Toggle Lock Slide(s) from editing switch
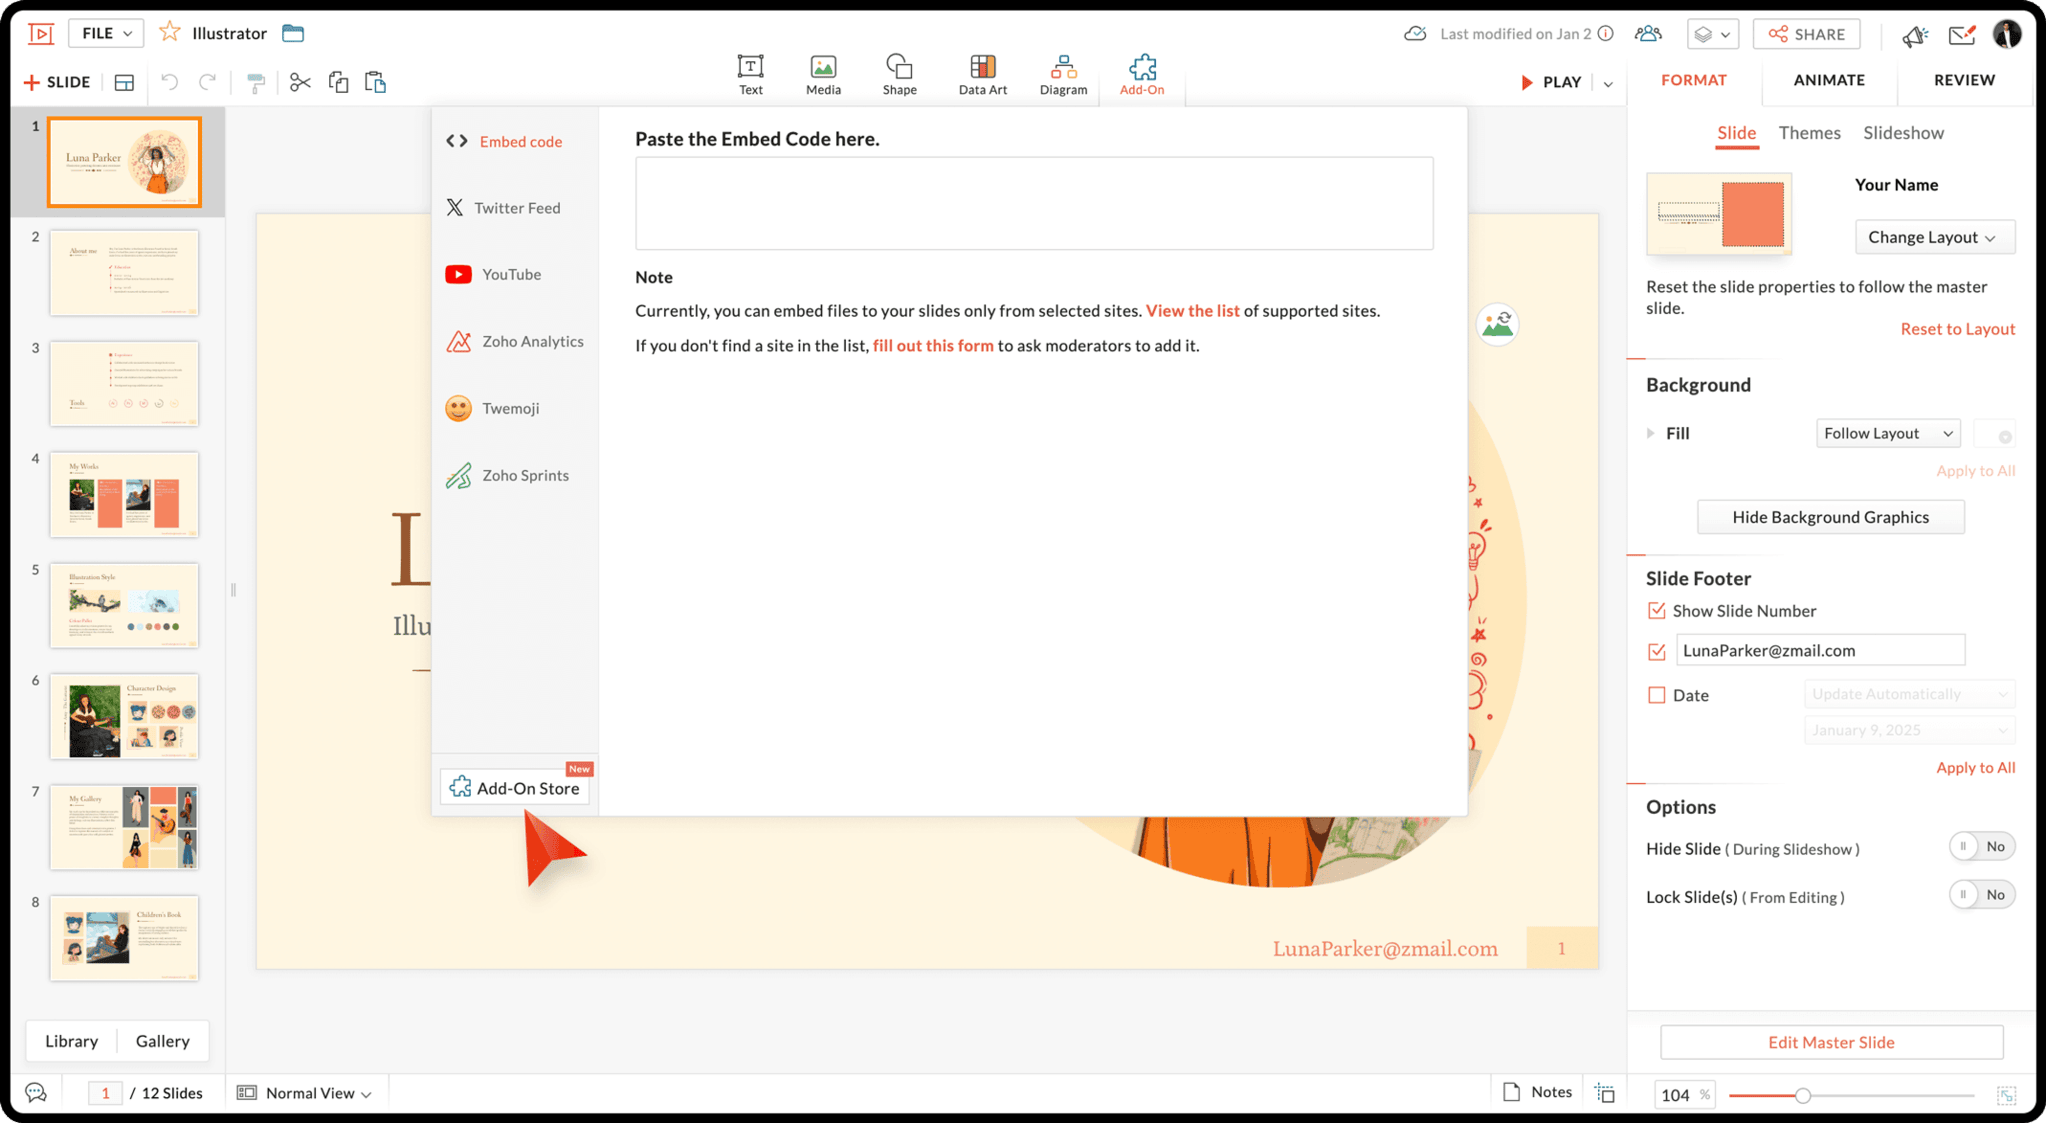The image size is (2046, 1123). [1981, 894]
